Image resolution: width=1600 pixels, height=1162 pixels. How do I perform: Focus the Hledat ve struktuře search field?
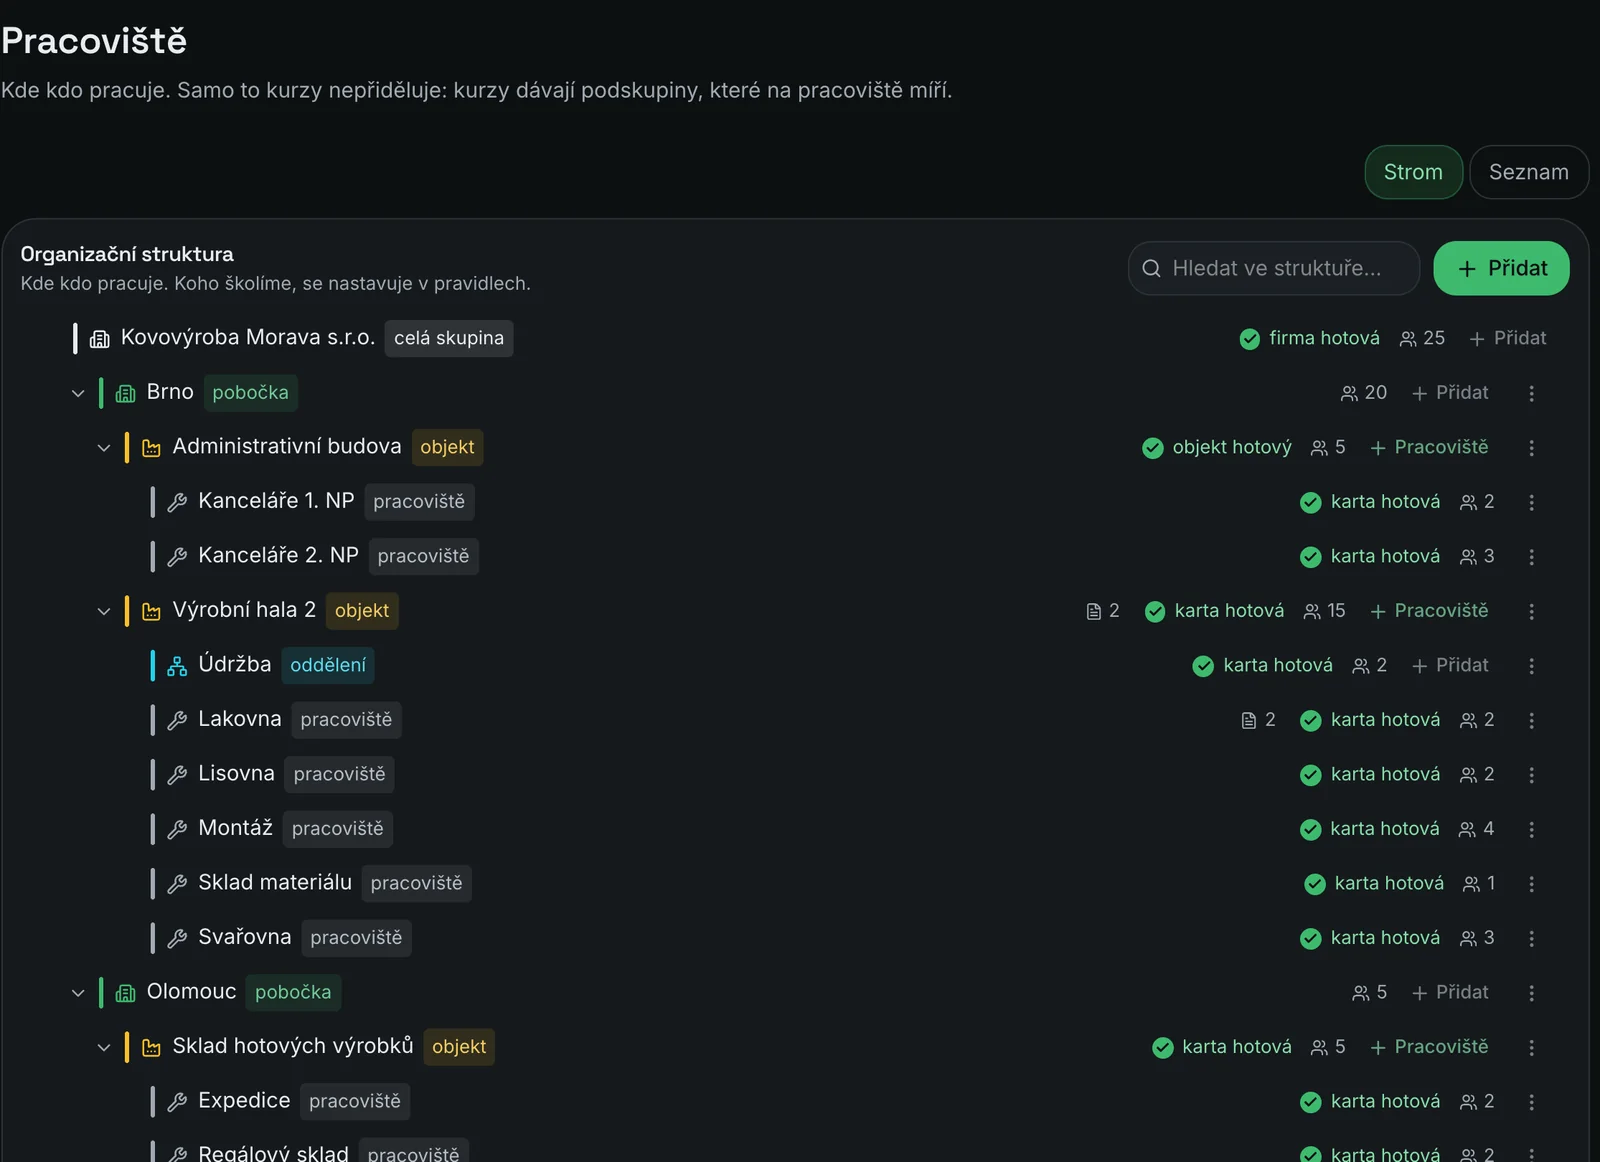pos(1274,268)
